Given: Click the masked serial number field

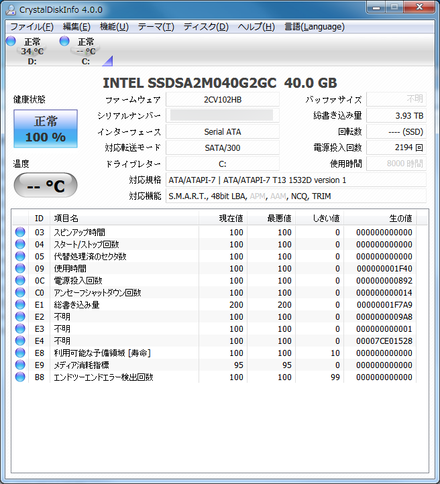Looking at the screenshot, I should coord(223,115).
